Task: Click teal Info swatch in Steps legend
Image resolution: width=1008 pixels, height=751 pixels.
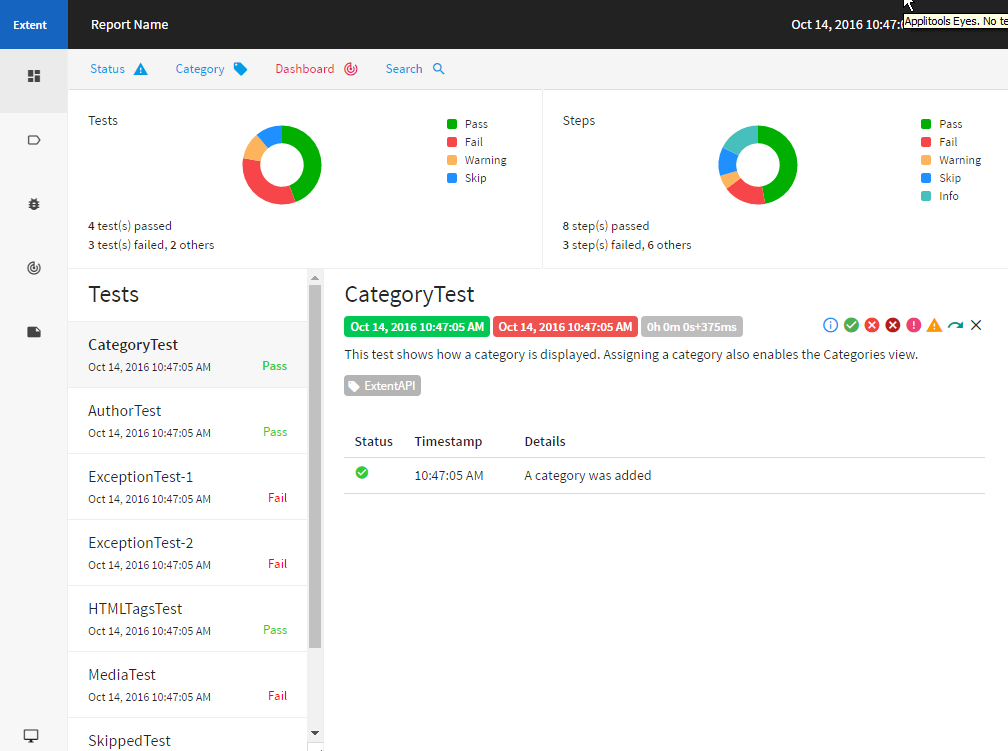Action: pos(926,196)
